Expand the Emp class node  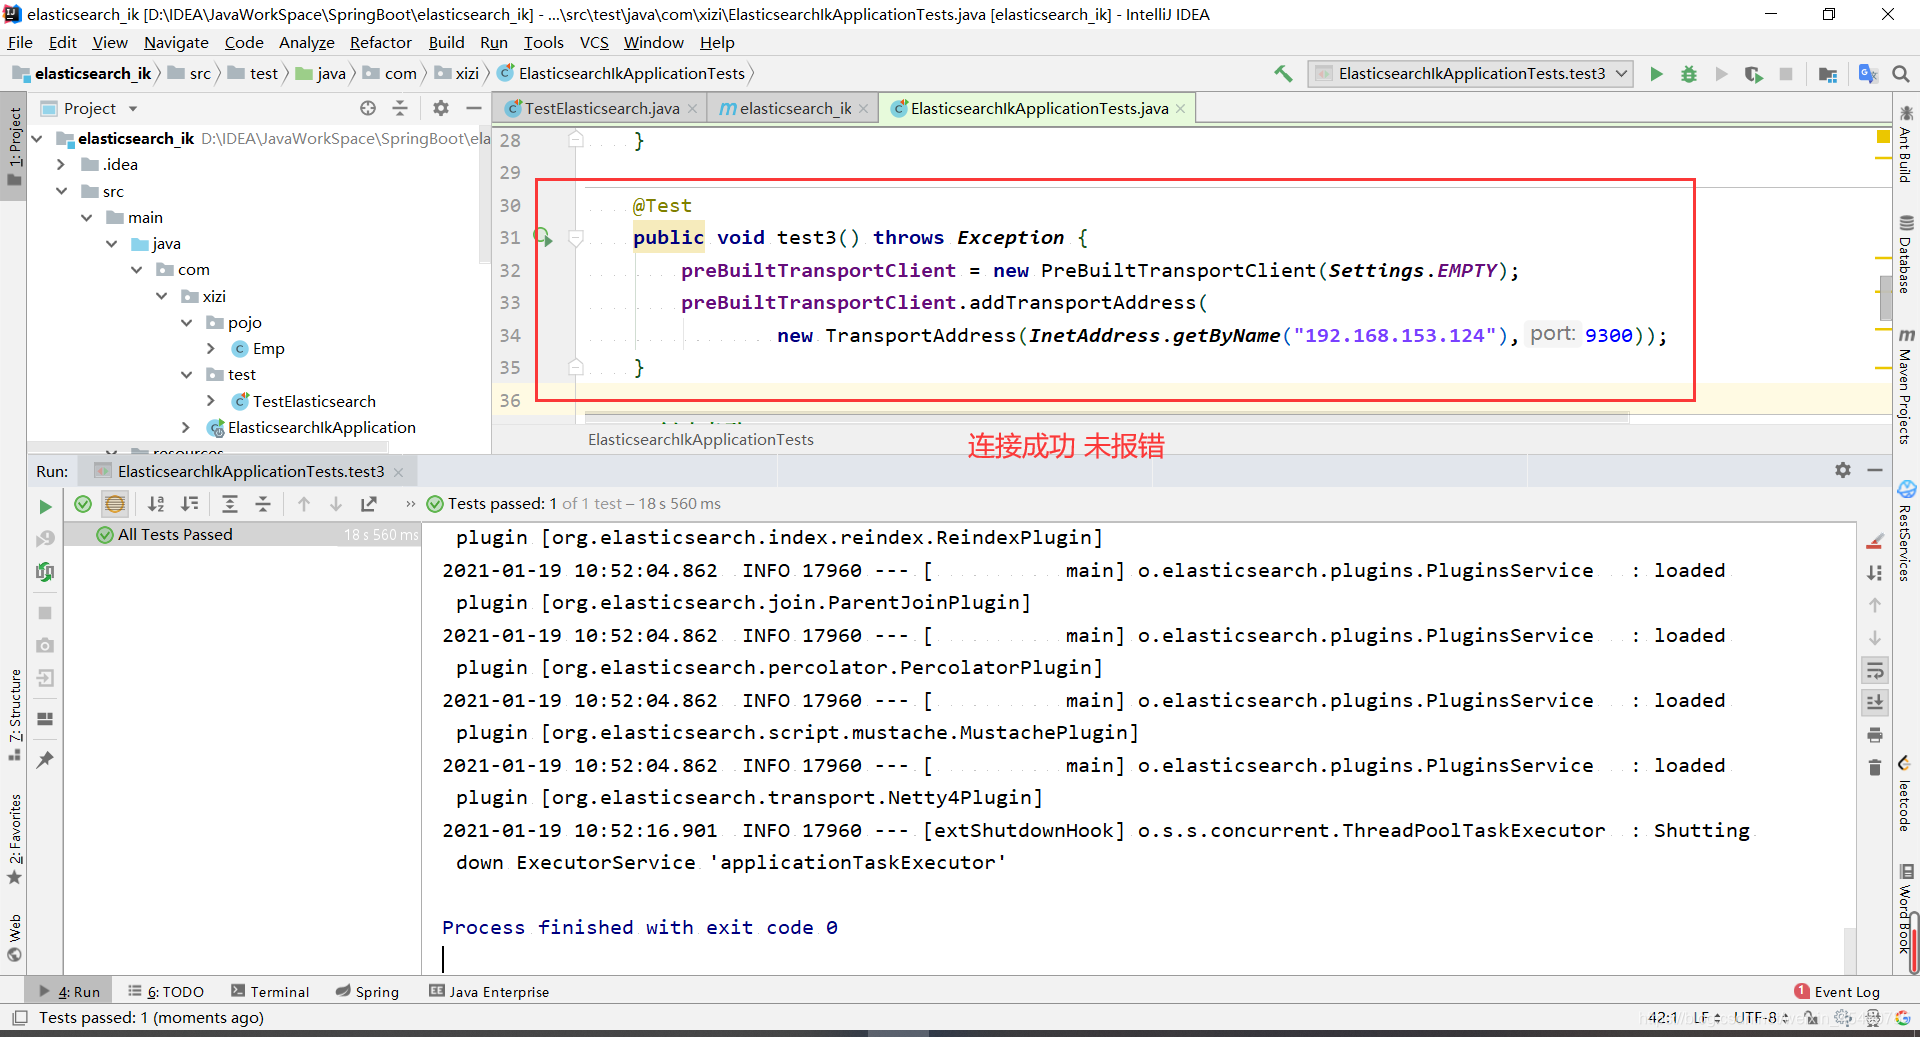coord(211,348)
